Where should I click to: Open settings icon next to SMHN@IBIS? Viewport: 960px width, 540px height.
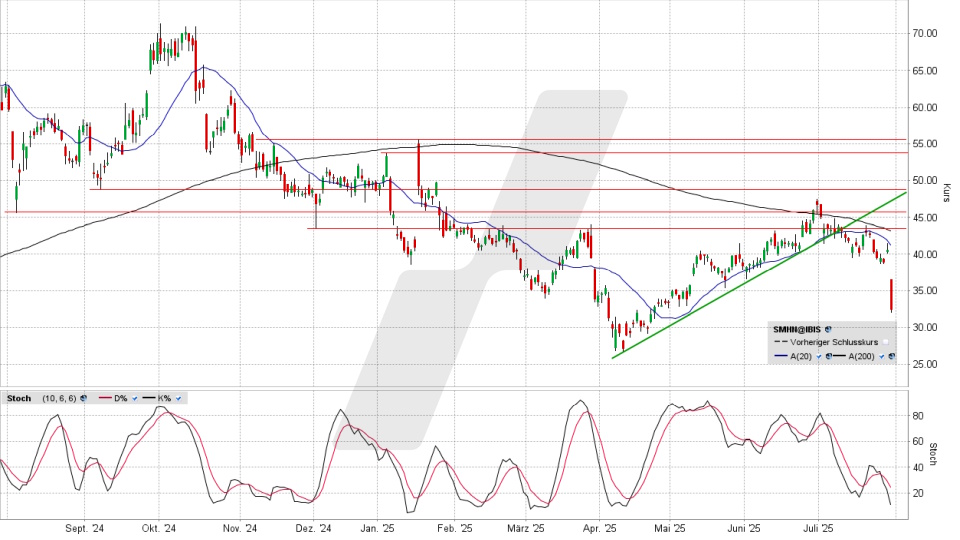(828, 329)
